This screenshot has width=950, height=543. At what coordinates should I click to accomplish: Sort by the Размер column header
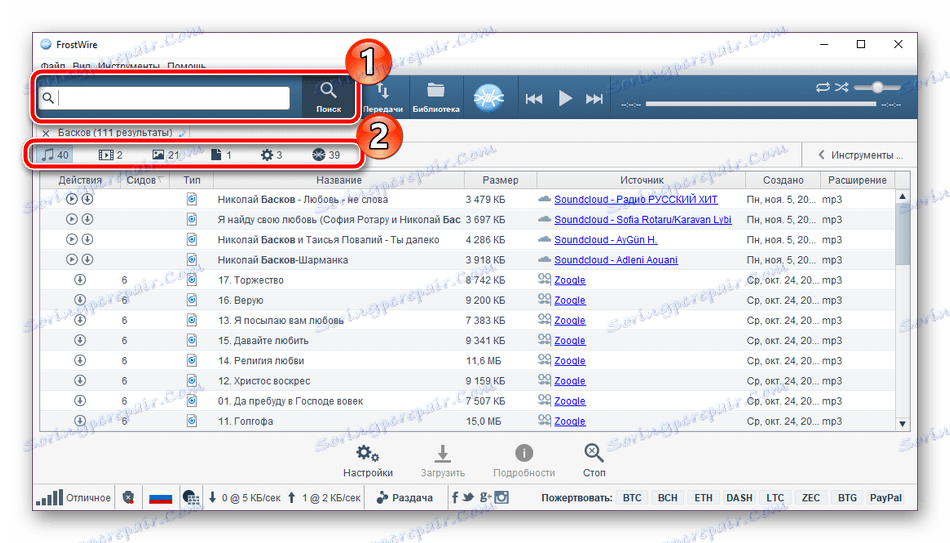(x=500, y=180)
